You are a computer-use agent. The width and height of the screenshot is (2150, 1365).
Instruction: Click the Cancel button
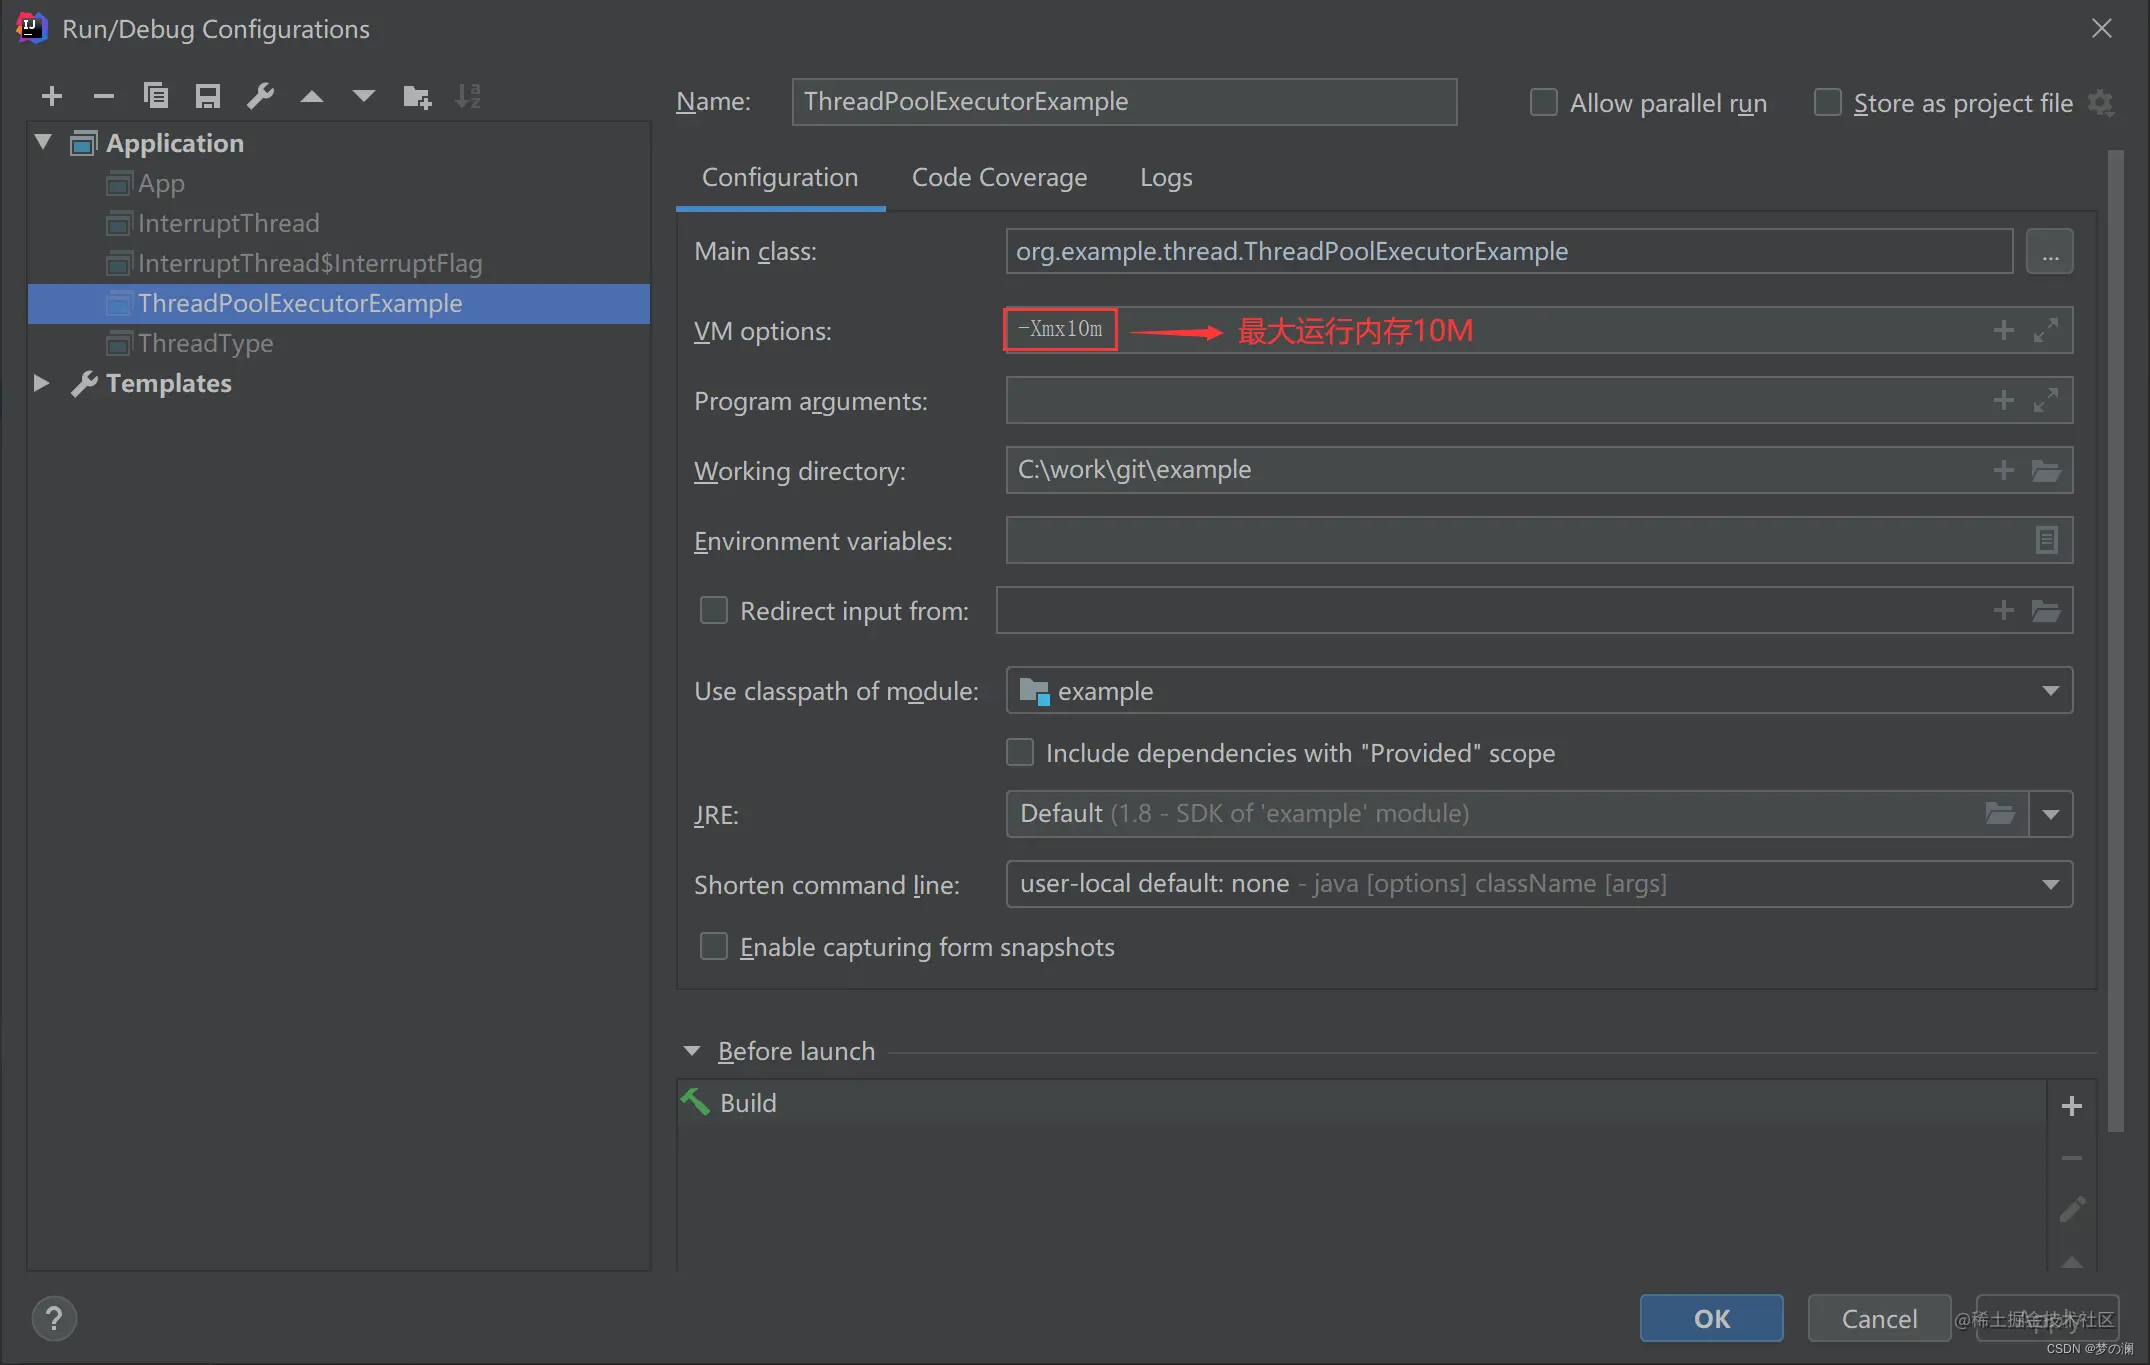(x=1878, y=1318)
